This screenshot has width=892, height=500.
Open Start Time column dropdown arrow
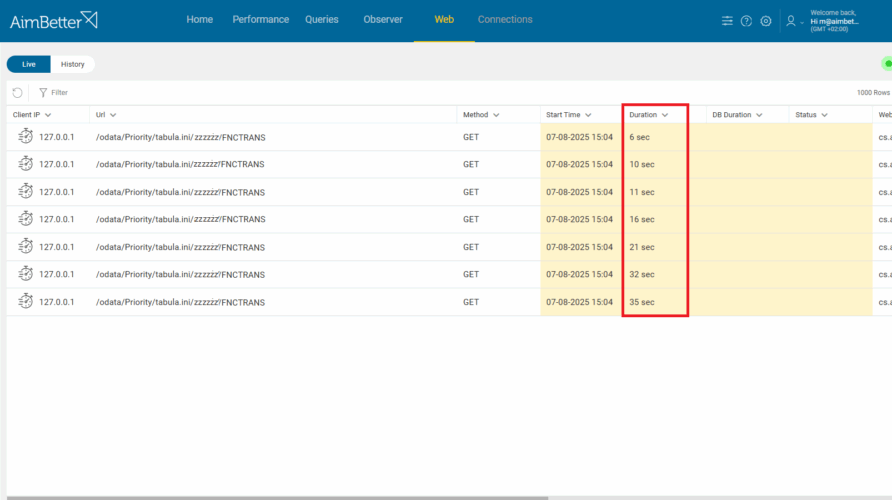click(588, 115)
